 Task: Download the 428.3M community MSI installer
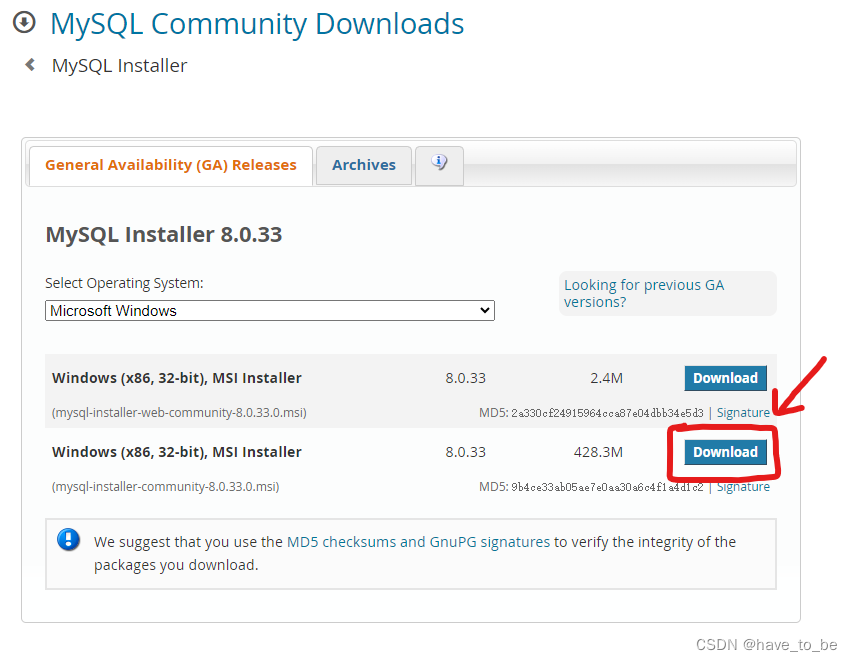click(x=725, y=452)
